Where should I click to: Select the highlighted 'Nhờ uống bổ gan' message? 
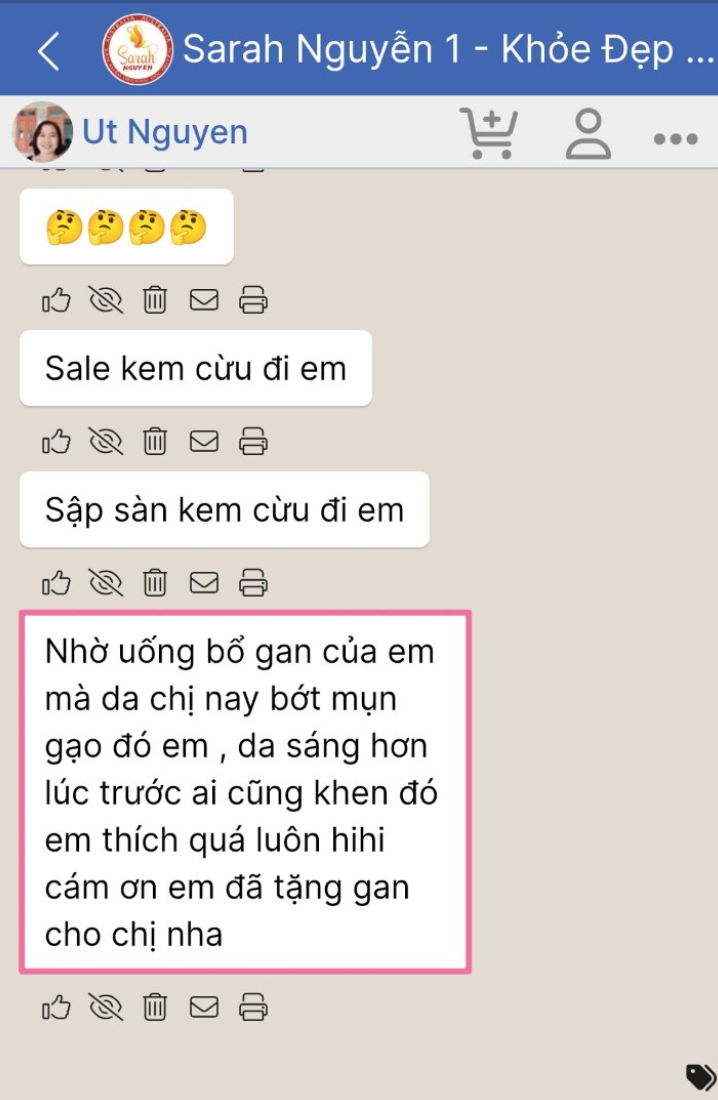[x=245, y=792]
